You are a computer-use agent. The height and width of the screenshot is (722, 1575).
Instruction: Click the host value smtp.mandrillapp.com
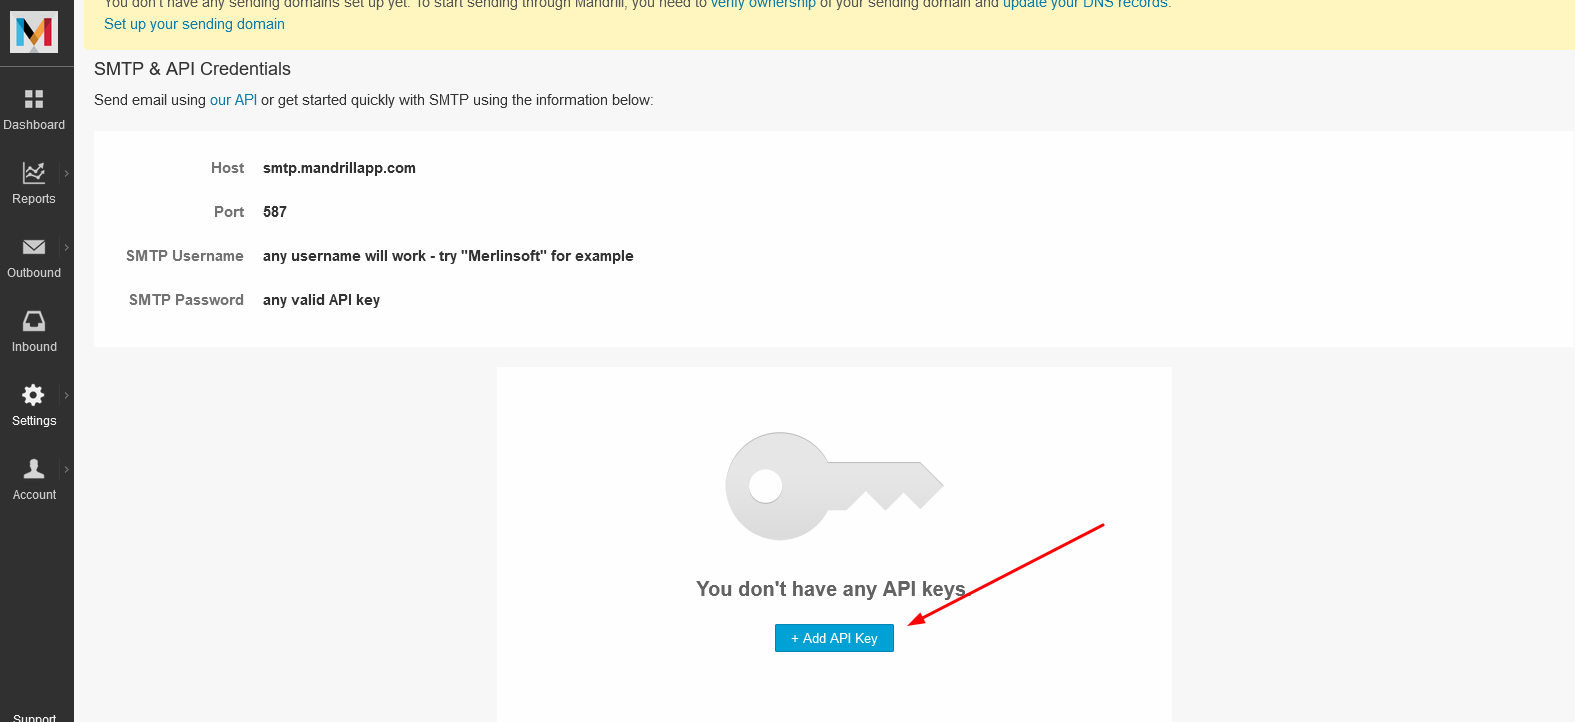339,168
